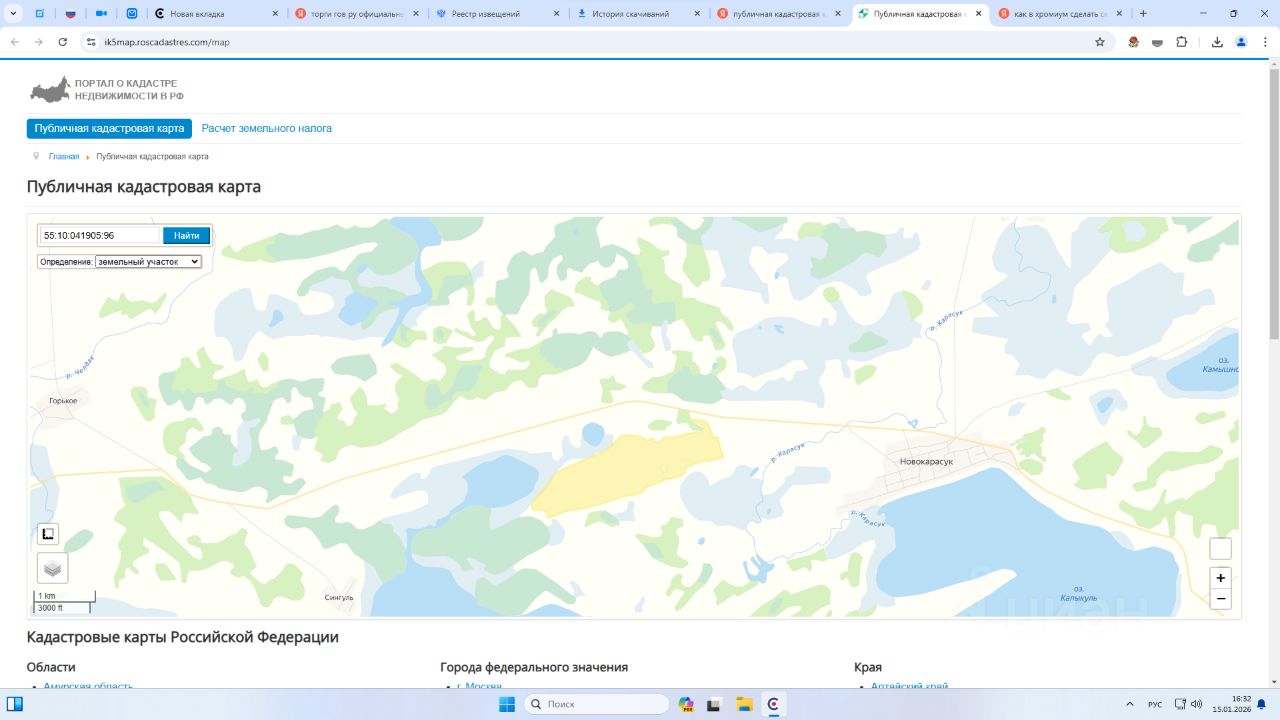This screenshot has width=1280, height=720.
Task: Zoom in the cadastral map
Action: coord(1220,578)
